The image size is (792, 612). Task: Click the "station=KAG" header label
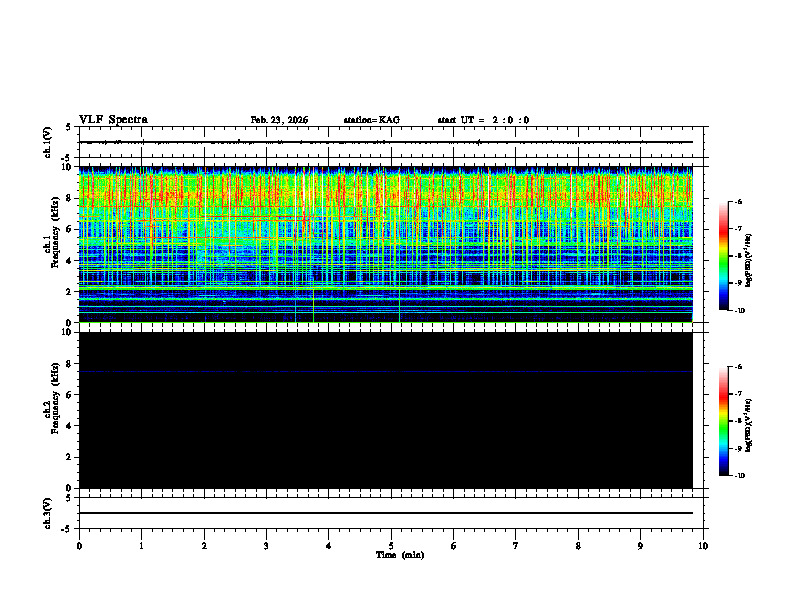[372, 120]
